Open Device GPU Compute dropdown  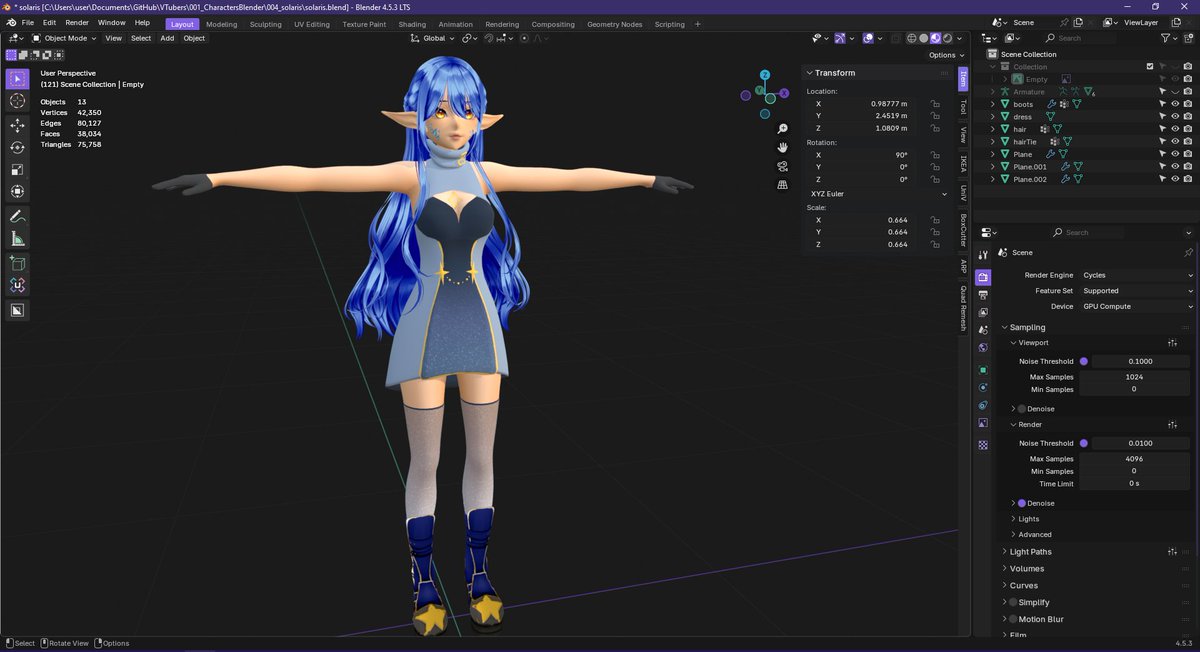[x=1137, y=307]
